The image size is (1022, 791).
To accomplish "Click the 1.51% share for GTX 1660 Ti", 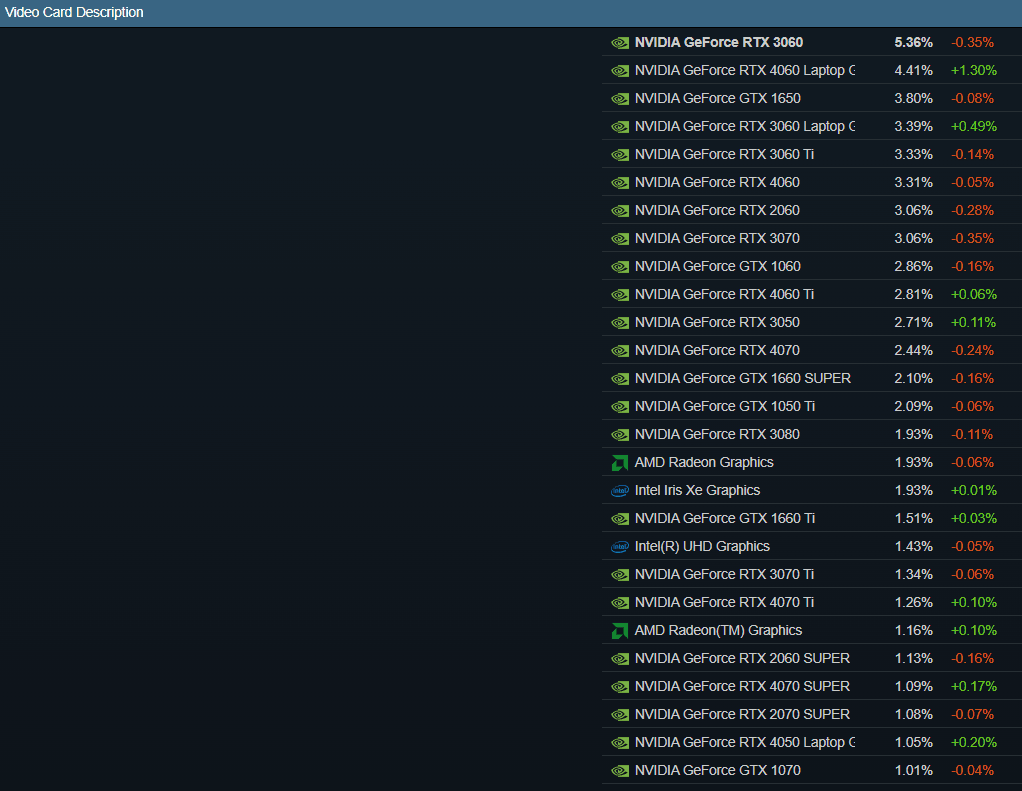I will (x=913, y=519).
